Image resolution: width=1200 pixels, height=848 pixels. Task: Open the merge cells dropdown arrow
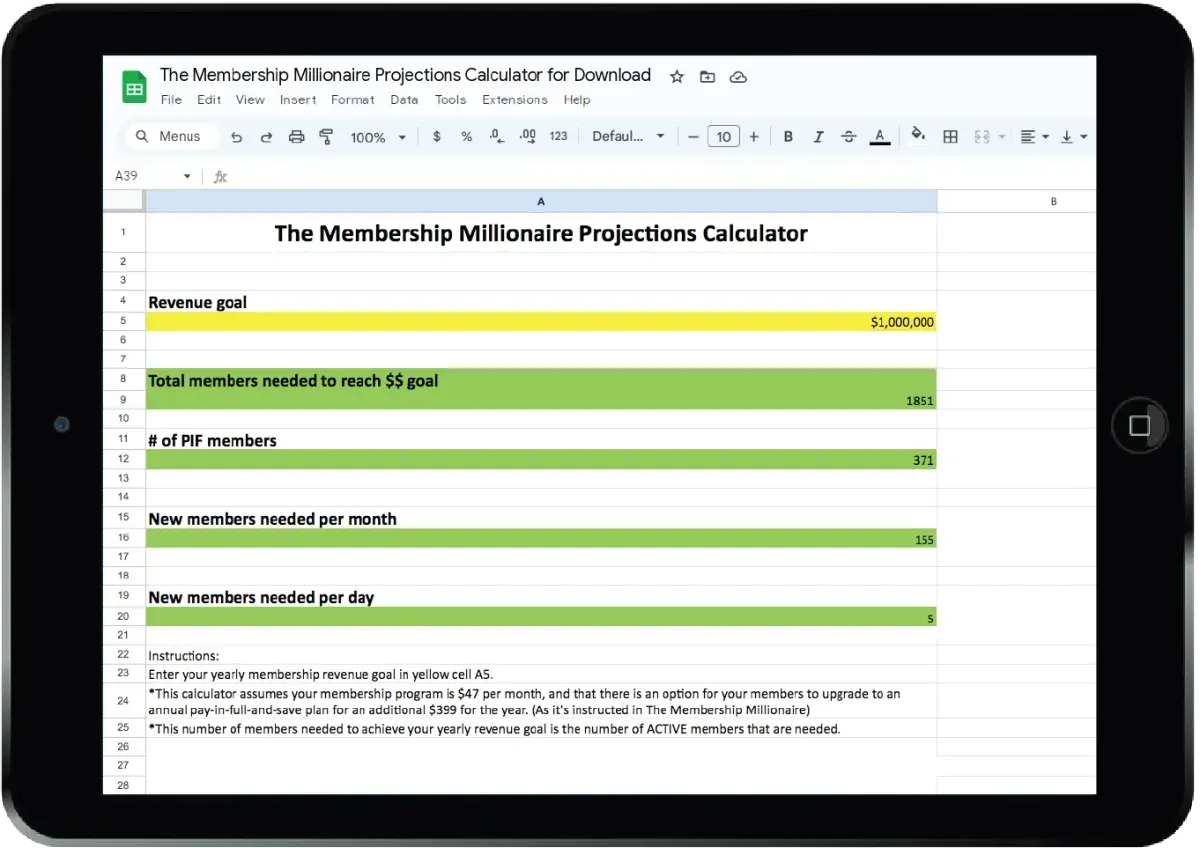1001,137
